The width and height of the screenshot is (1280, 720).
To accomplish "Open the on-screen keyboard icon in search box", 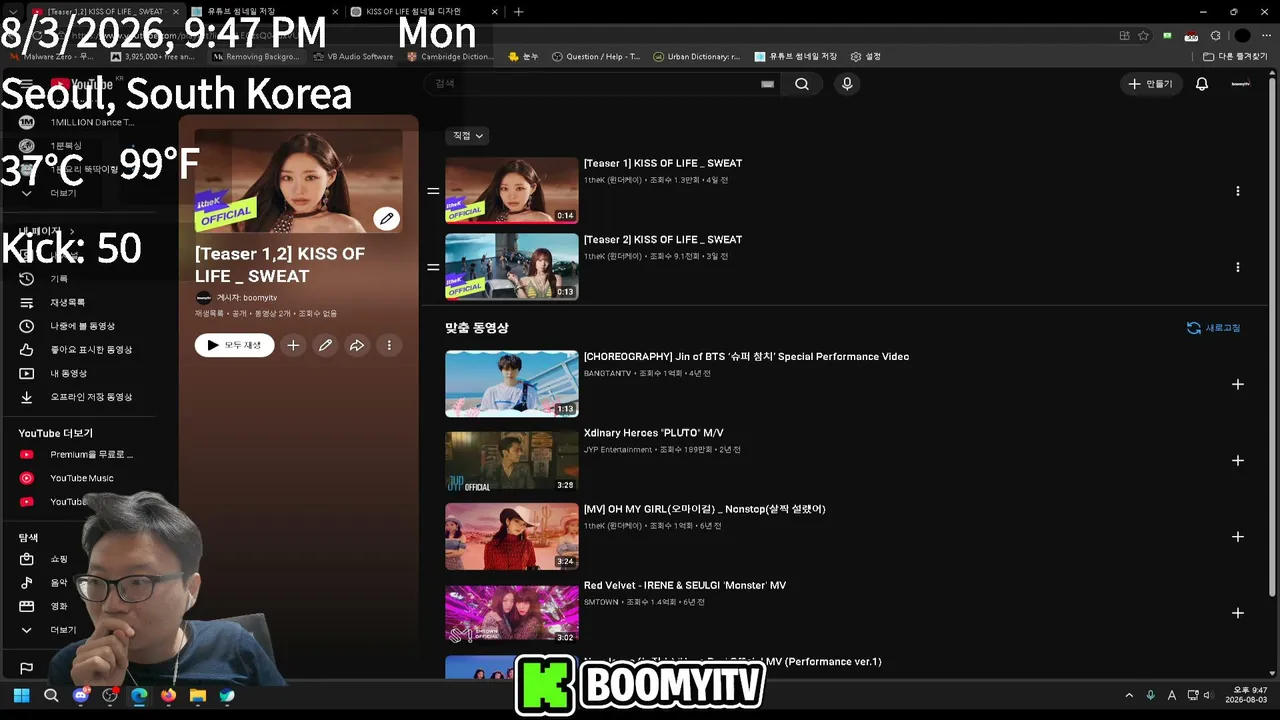I will coord(767,84).
